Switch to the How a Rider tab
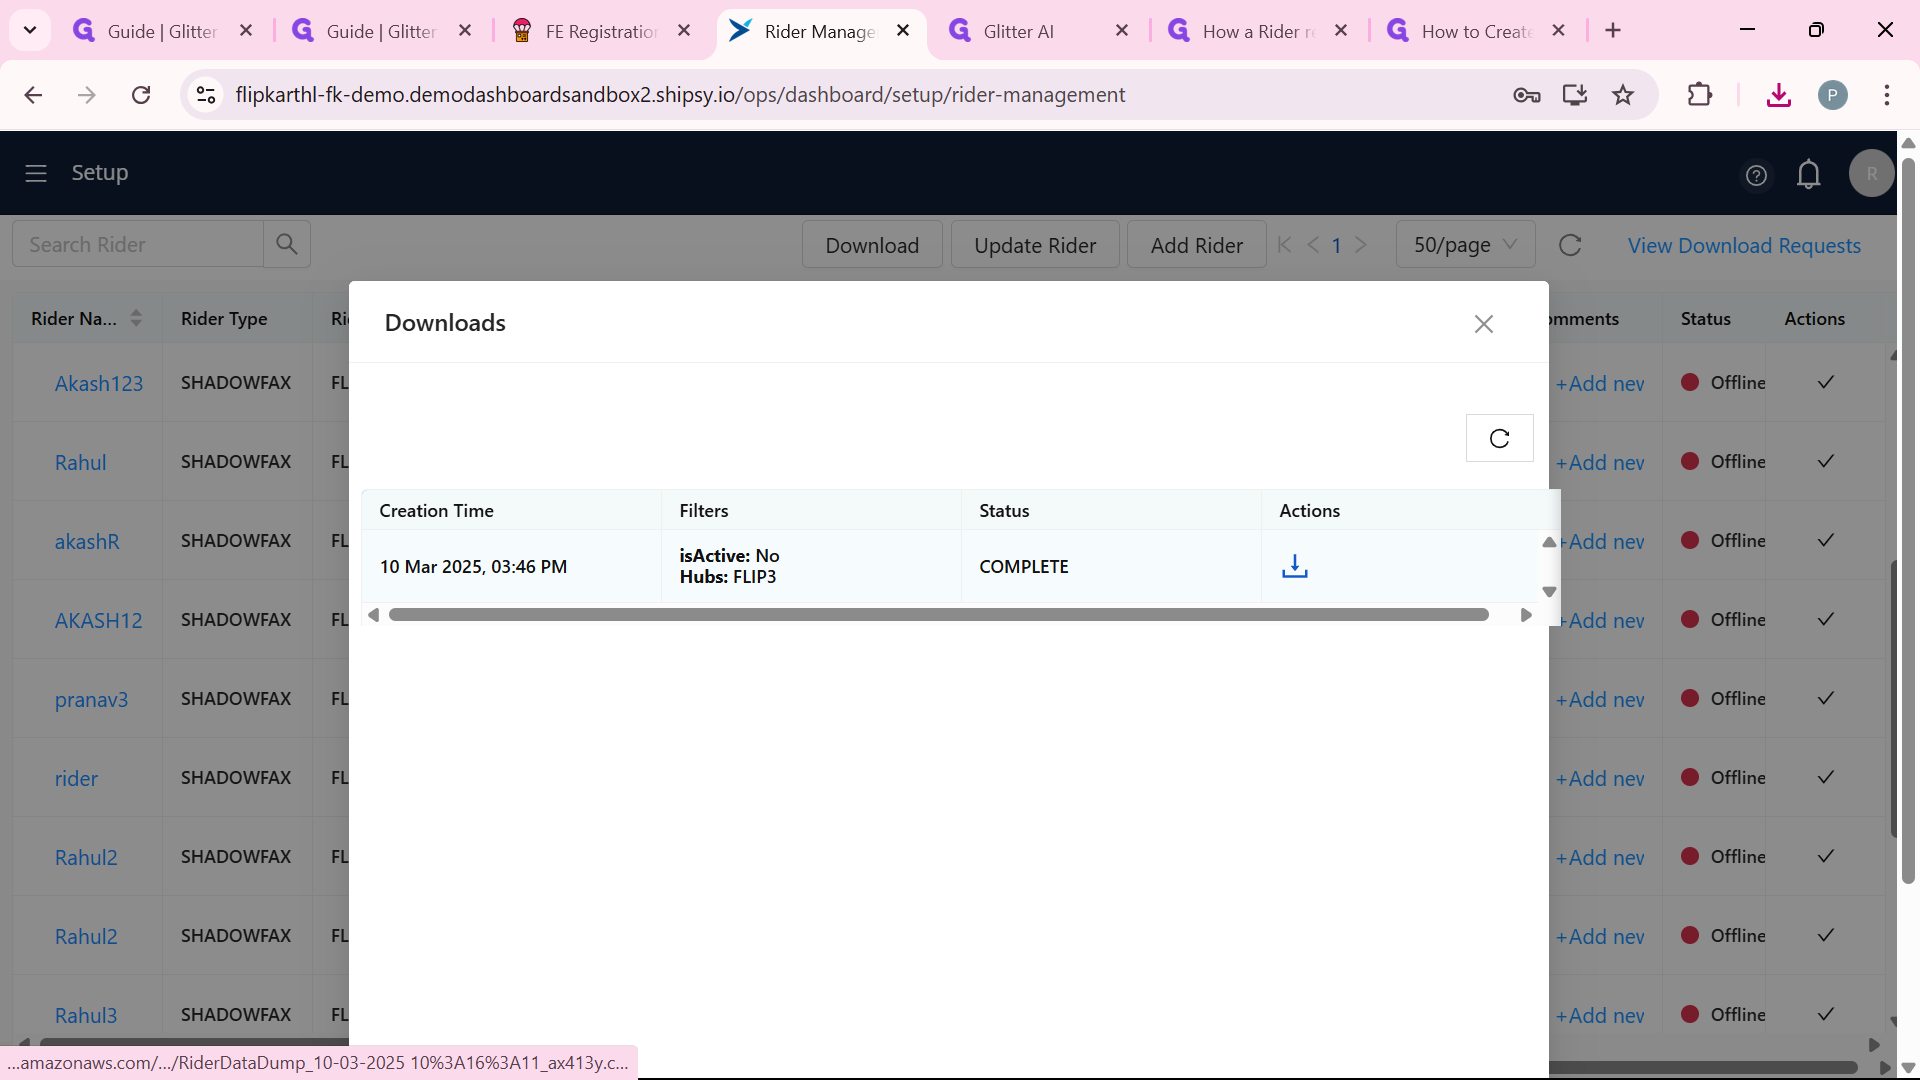Image resolution: width=1920 pixels, height=1080 pixels. (1257, 31)
